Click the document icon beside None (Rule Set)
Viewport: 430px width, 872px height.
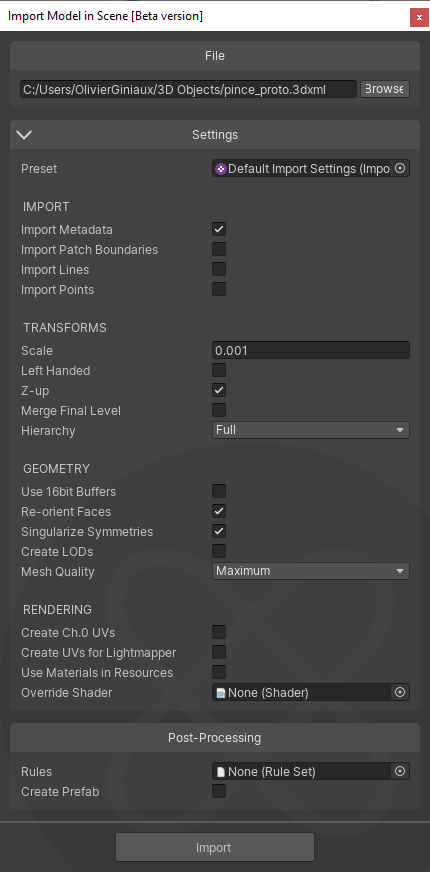point(221,772)
